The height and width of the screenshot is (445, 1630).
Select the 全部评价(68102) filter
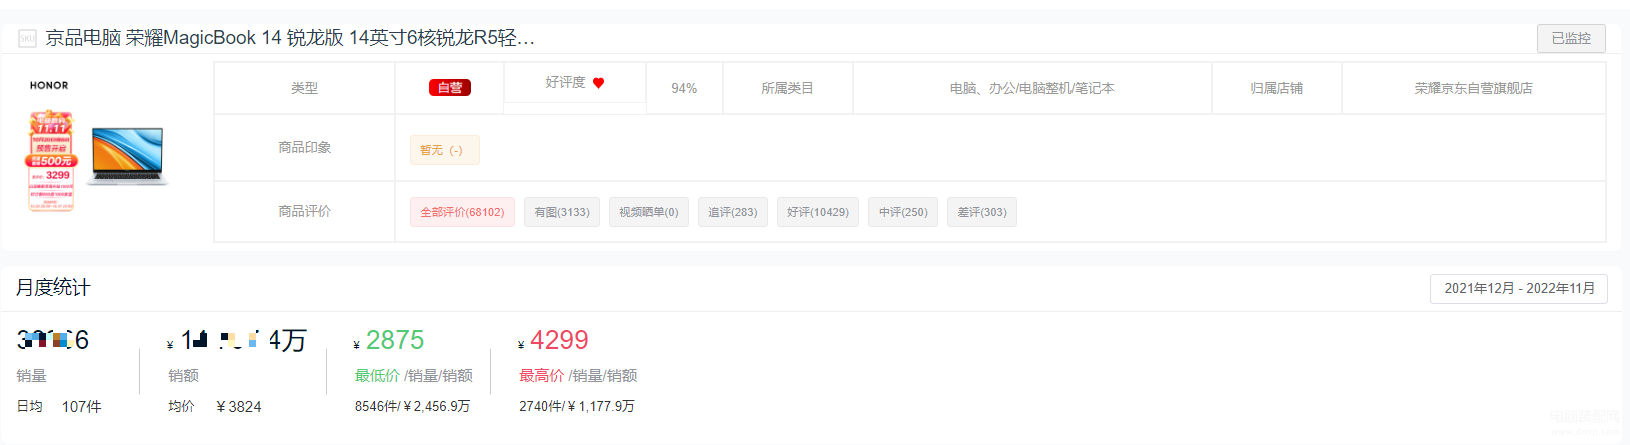pos(462,212)
